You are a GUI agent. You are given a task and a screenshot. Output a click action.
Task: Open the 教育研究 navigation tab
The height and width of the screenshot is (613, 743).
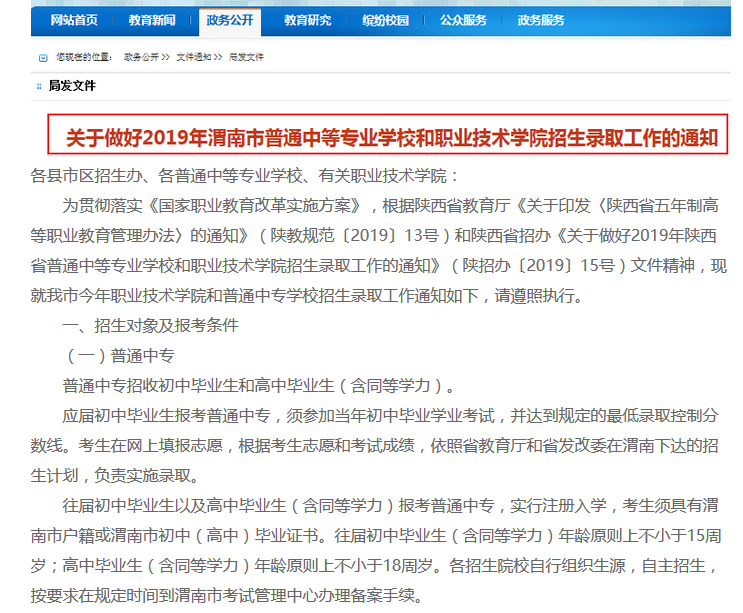308,20
